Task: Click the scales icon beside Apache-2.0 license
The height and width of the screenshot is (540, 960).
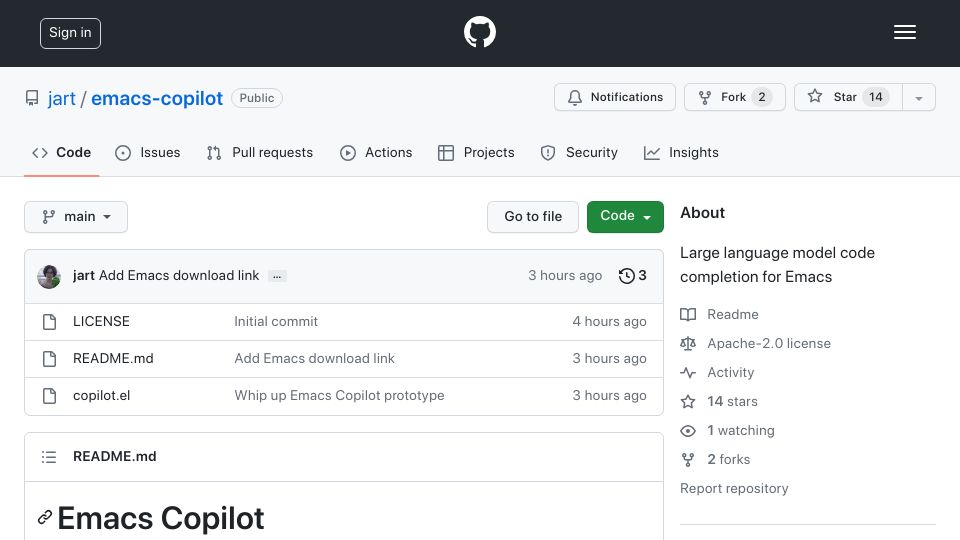Action: point(688,343)
